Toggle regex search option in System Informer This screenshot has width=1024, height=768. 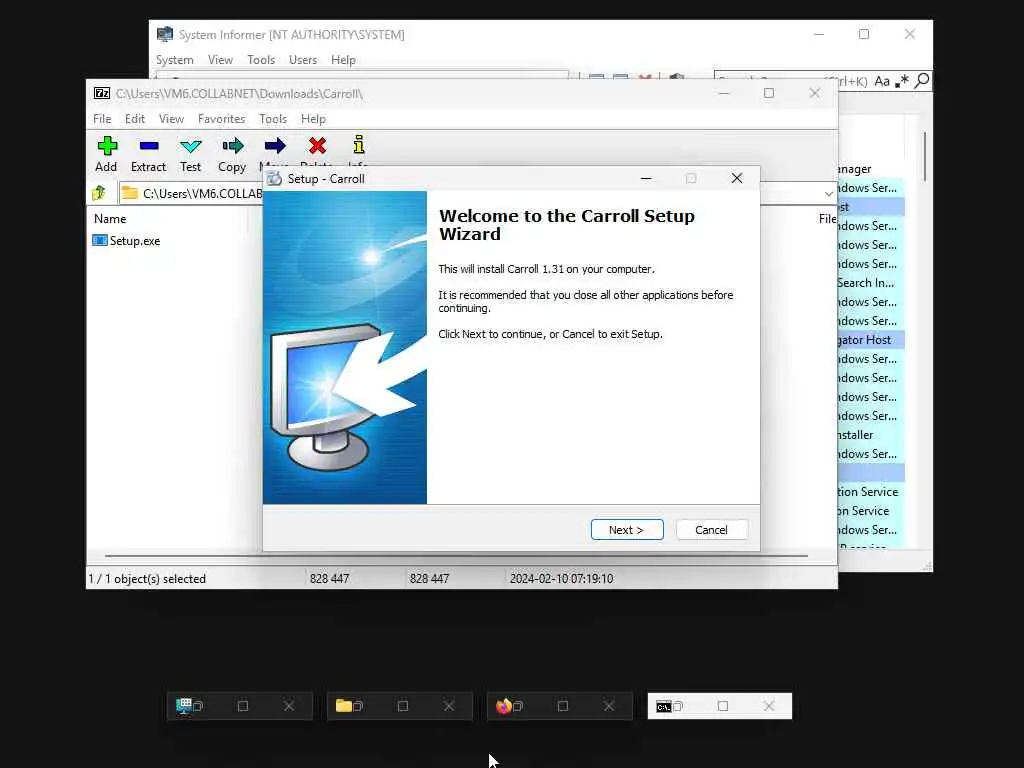click(902, 81)
